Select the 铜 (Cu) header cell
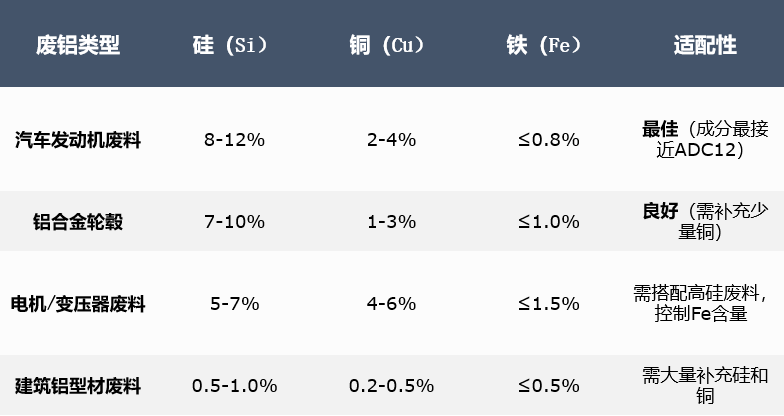This screenshot has width=784, height=416. (x=391, y=45)
